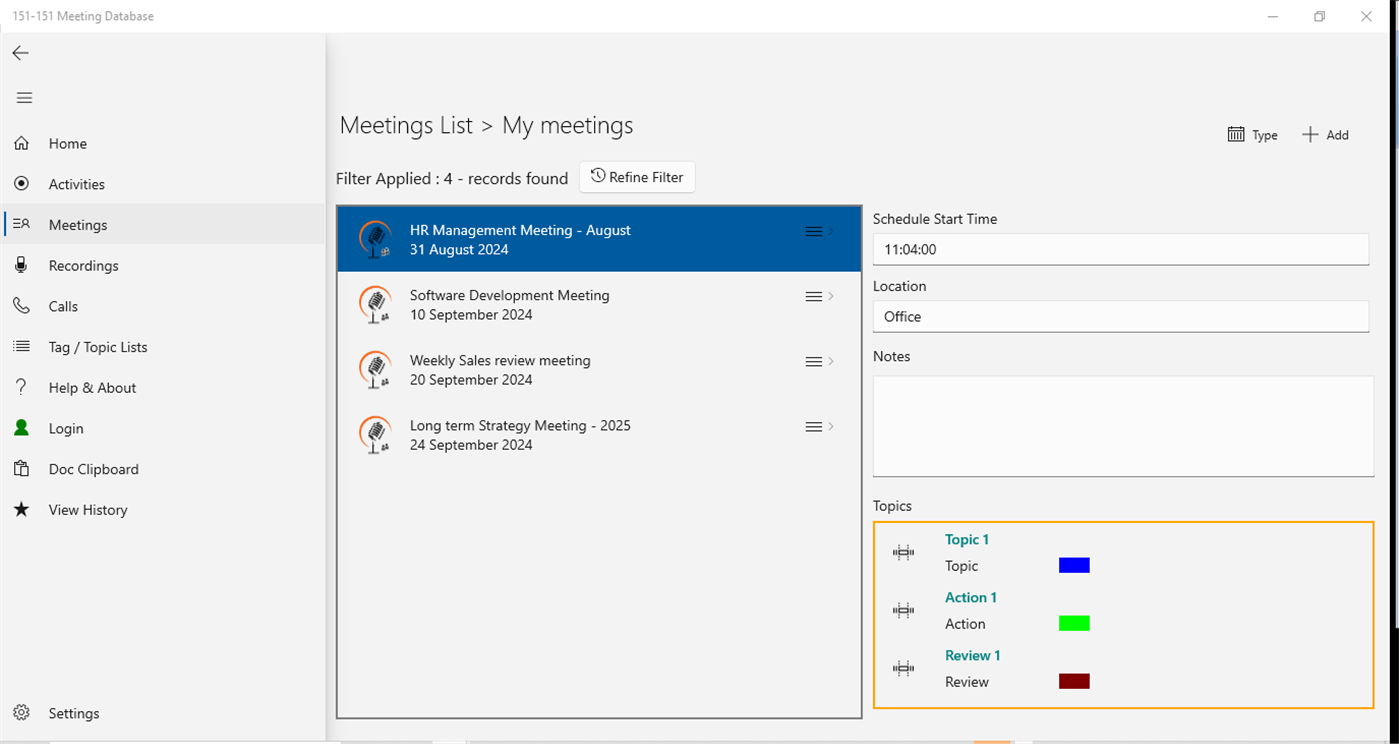Image resolution: width=1399 pixels, height=744 pixels.
Task: Open options menu for Weekly Sales review meeting
Action: click(x=812, y=361)
